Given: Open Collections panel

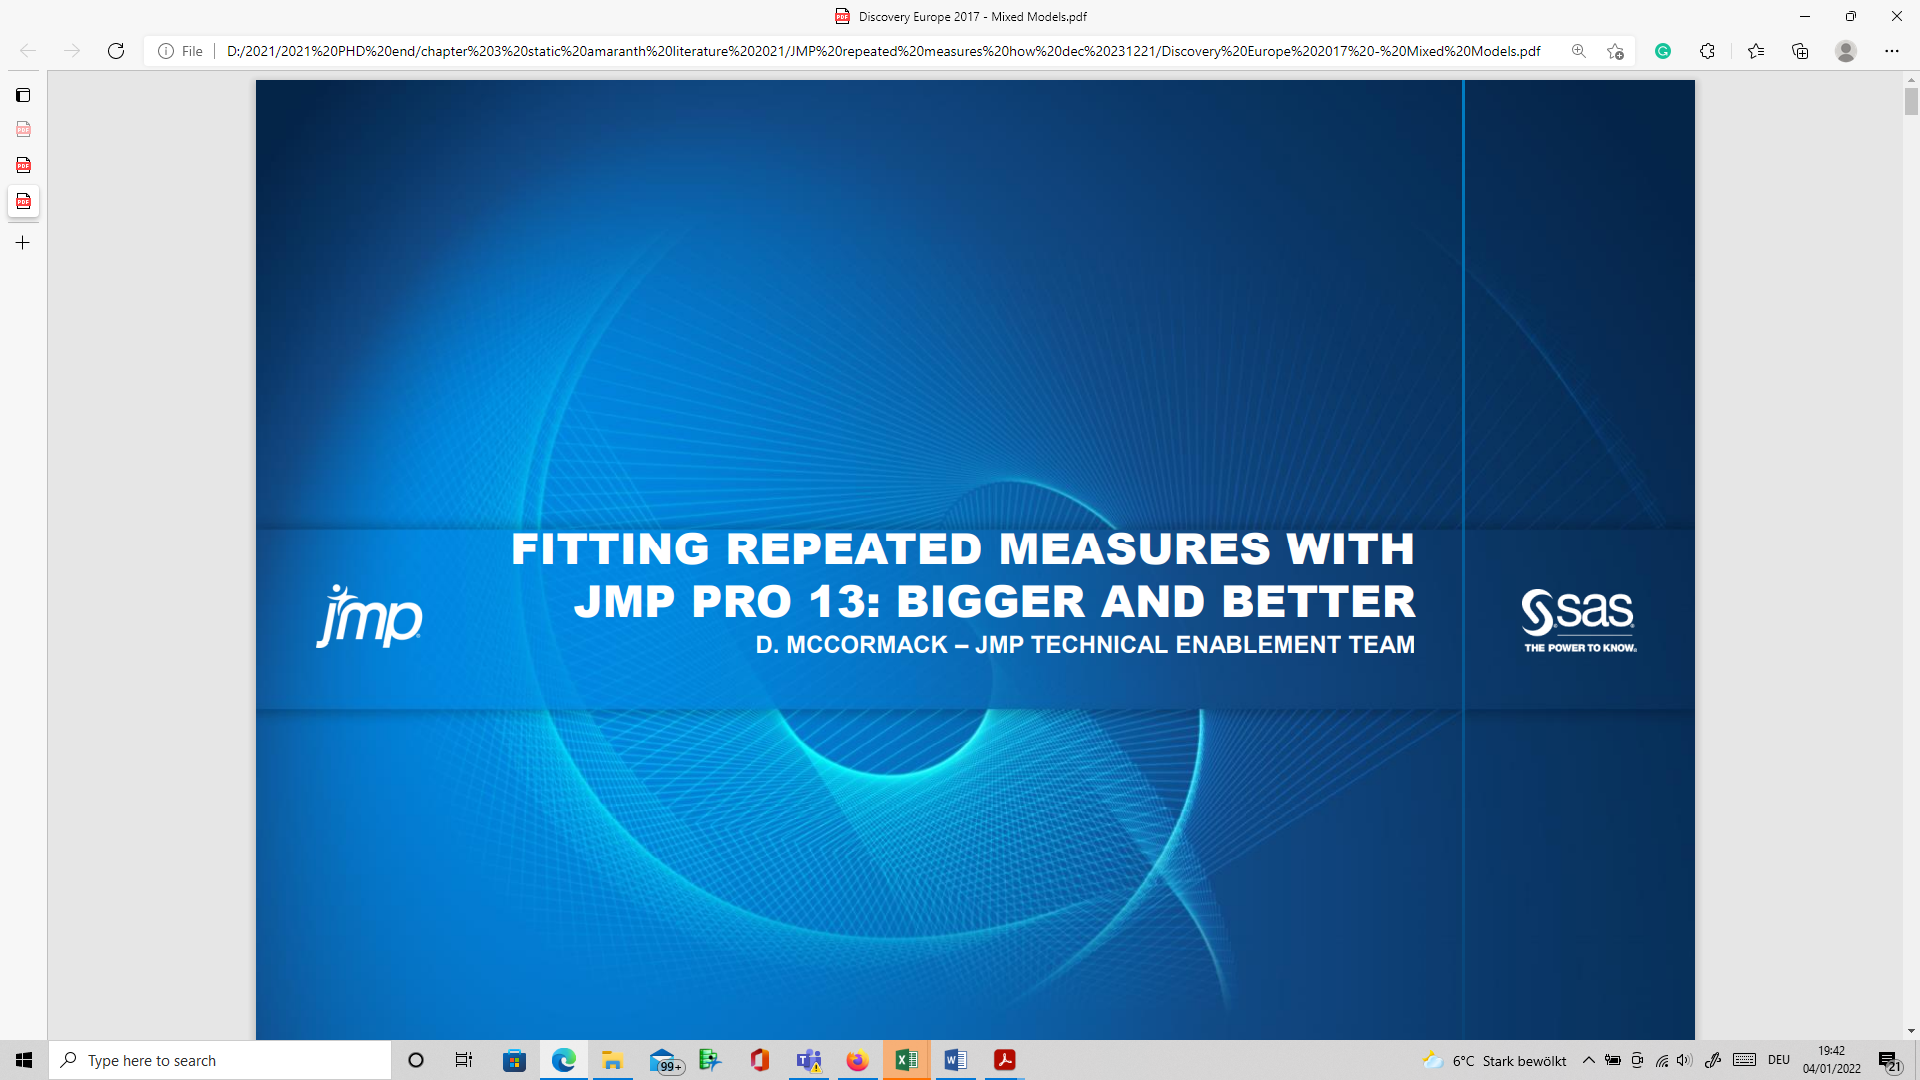Looking at the screenshot, I should [x=1800, y=51].
